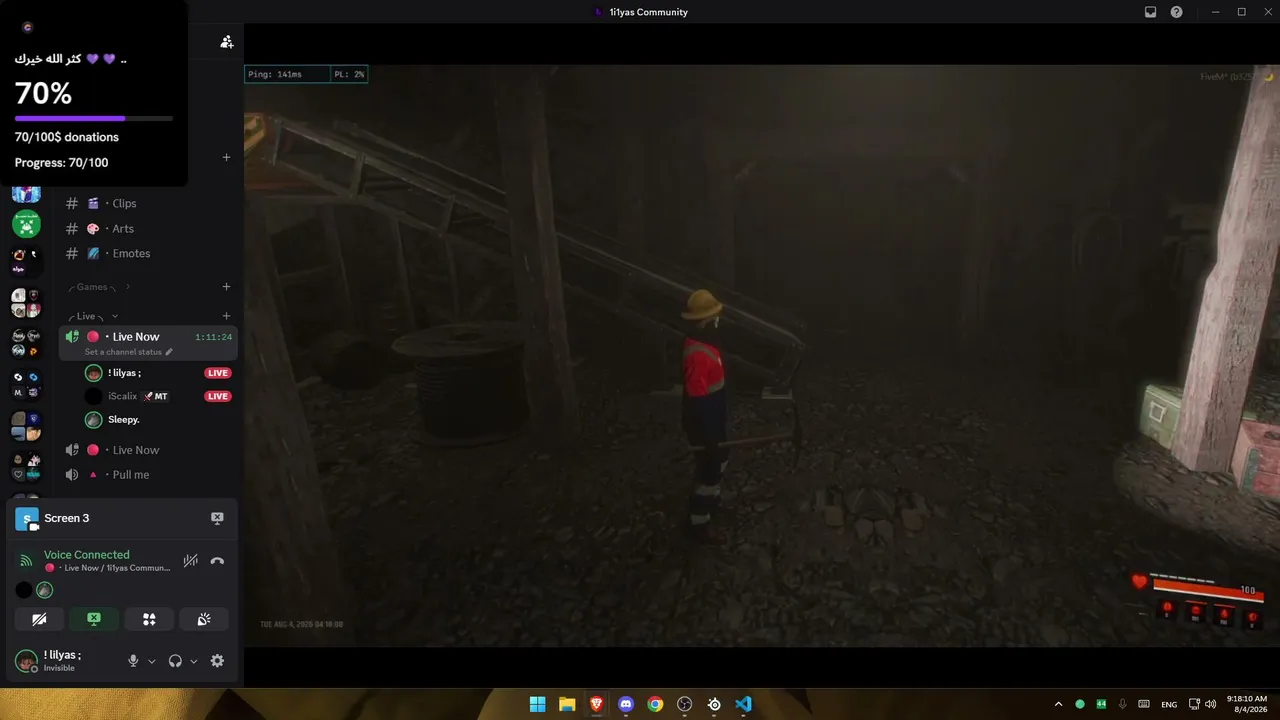The image size is (1280, 720).
Task: Open the Windows Start menu
Action: point(537,704)
